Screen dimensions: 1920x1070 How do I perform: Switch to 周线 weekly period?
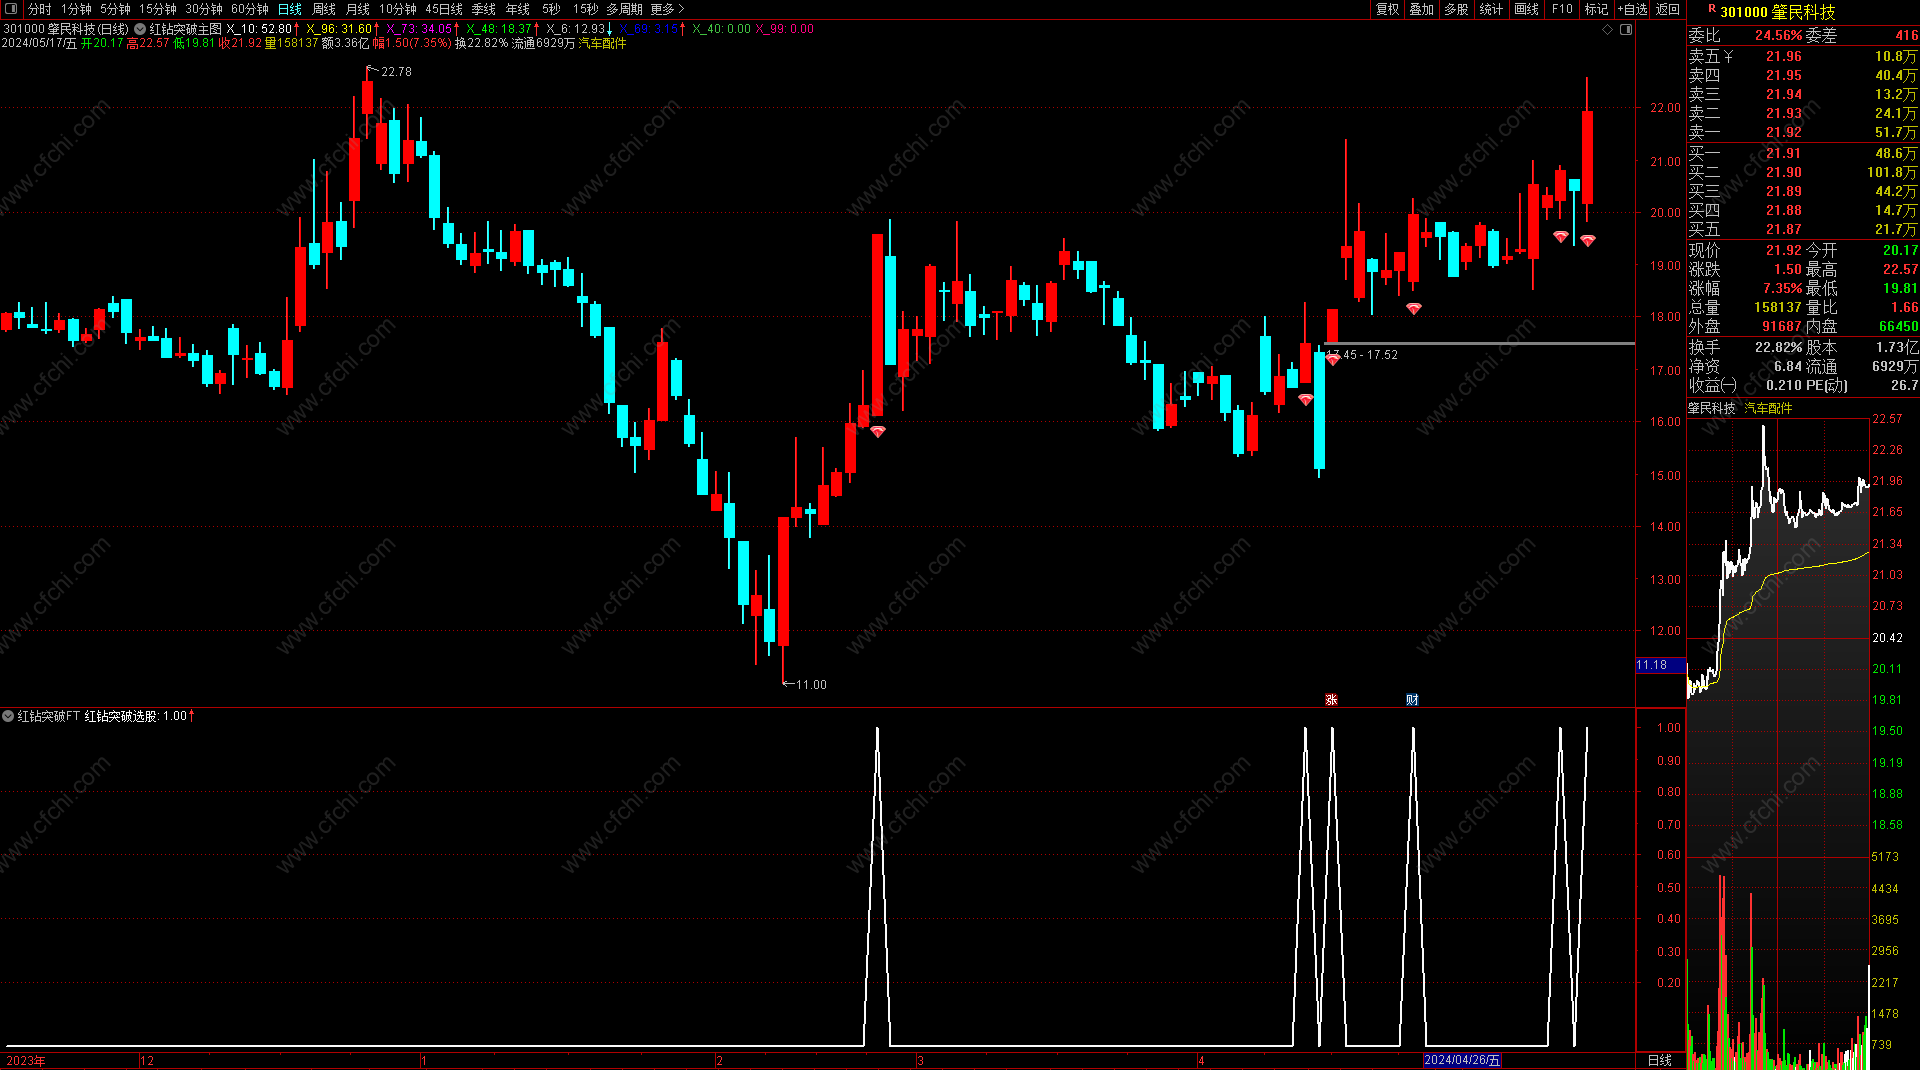pyautogui.click(x=324, y=9)
